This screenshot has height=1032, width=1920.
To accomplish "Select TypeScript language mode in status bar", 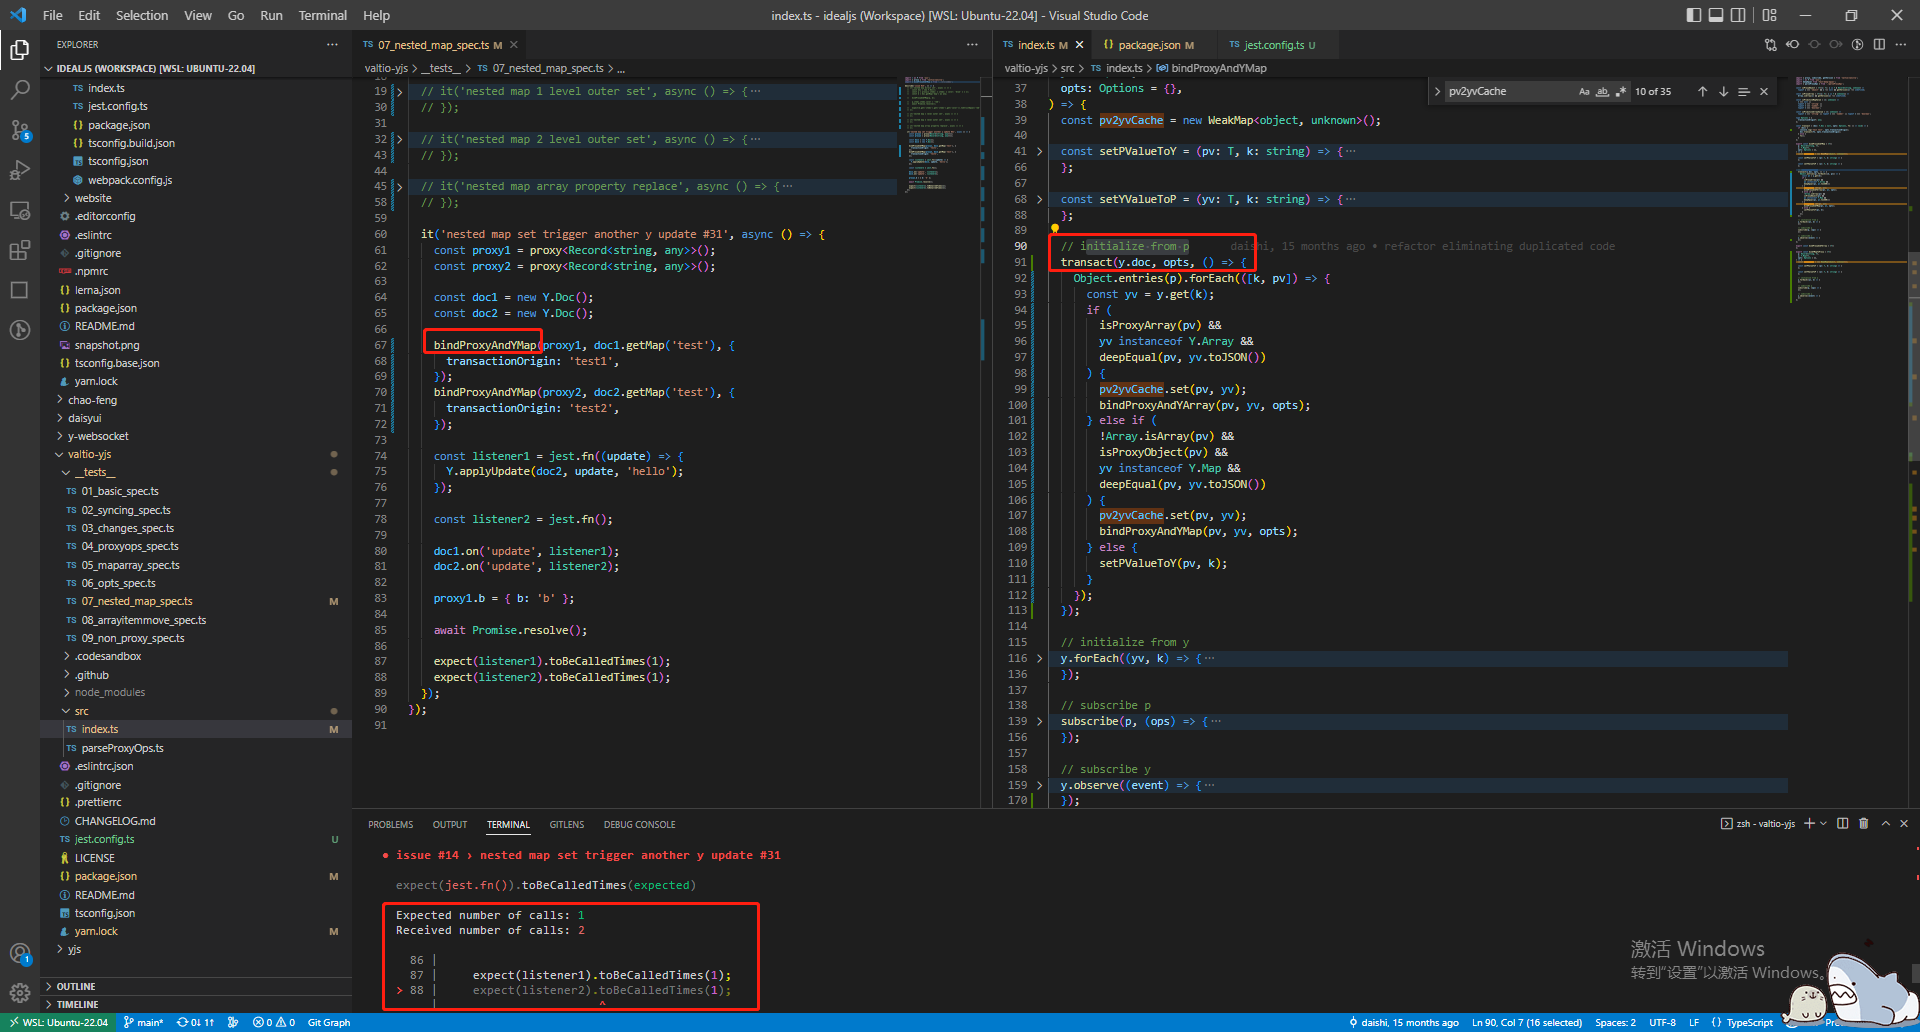I will 1748,1022.
